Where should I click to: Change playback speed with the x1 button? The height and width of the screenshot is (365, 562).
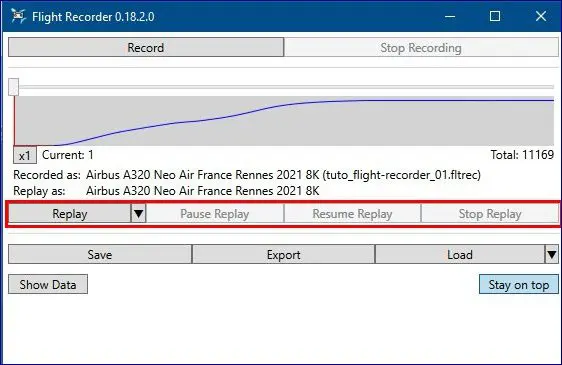(x=25, y=156)
